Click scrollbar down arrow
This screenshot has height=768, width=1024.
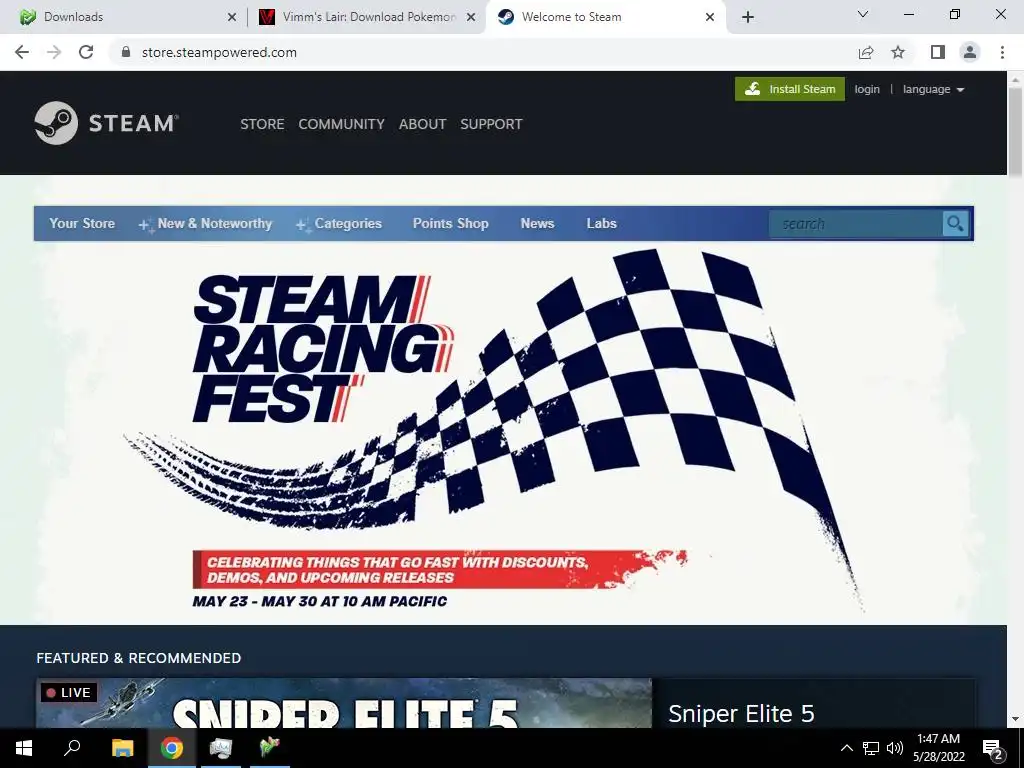(x=1016, y=719)
